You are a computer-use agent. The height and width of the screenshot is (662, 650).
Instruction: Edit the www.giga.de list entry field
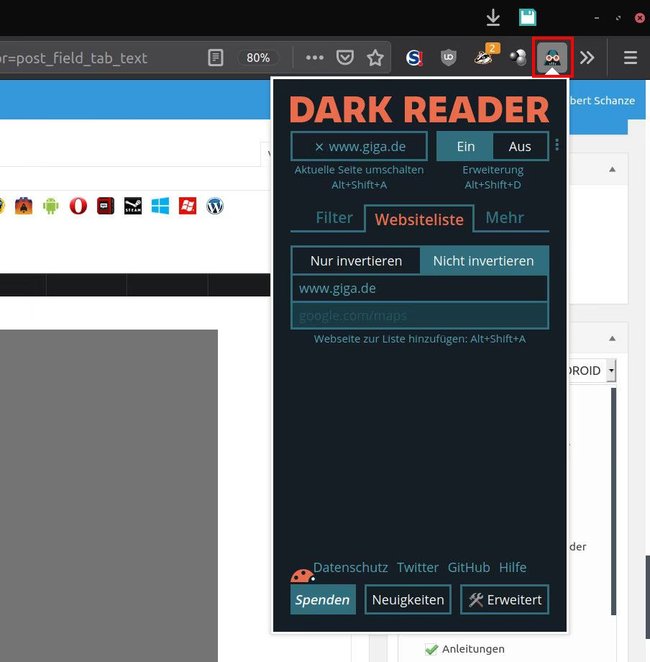pos(420,289)
